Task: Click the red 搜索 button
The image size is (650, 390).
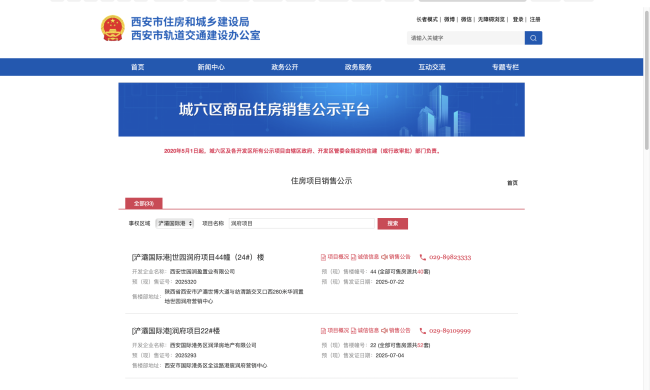Action: point(393,224)
